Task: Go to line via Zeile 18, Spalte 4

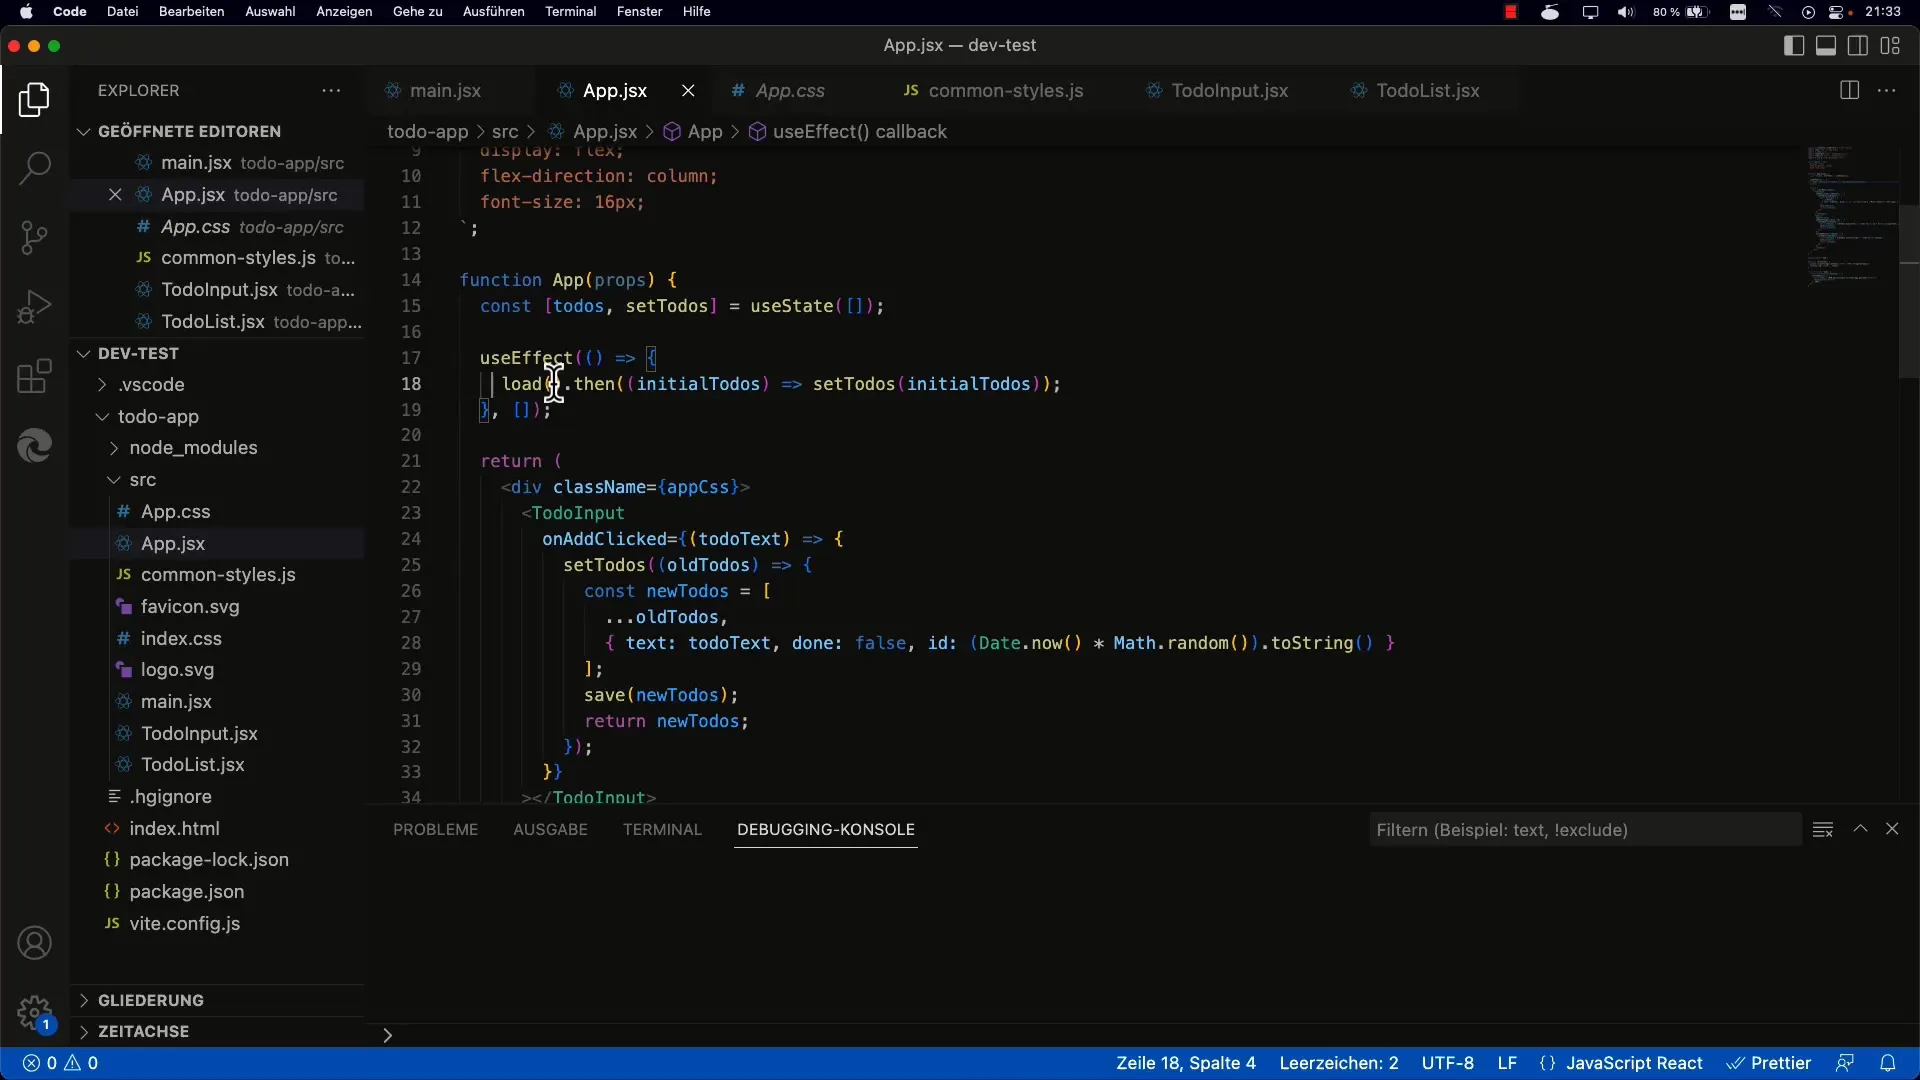Action: click(1185, 1063)
